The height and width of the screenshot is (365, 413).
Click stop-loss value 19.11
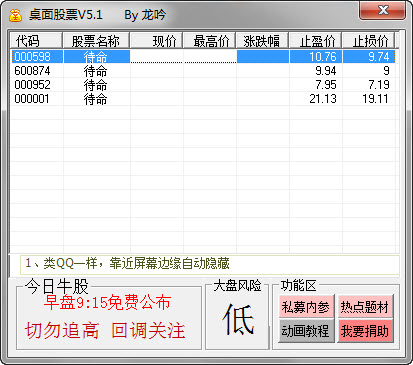pyautogui.click(x=376, y=99)
